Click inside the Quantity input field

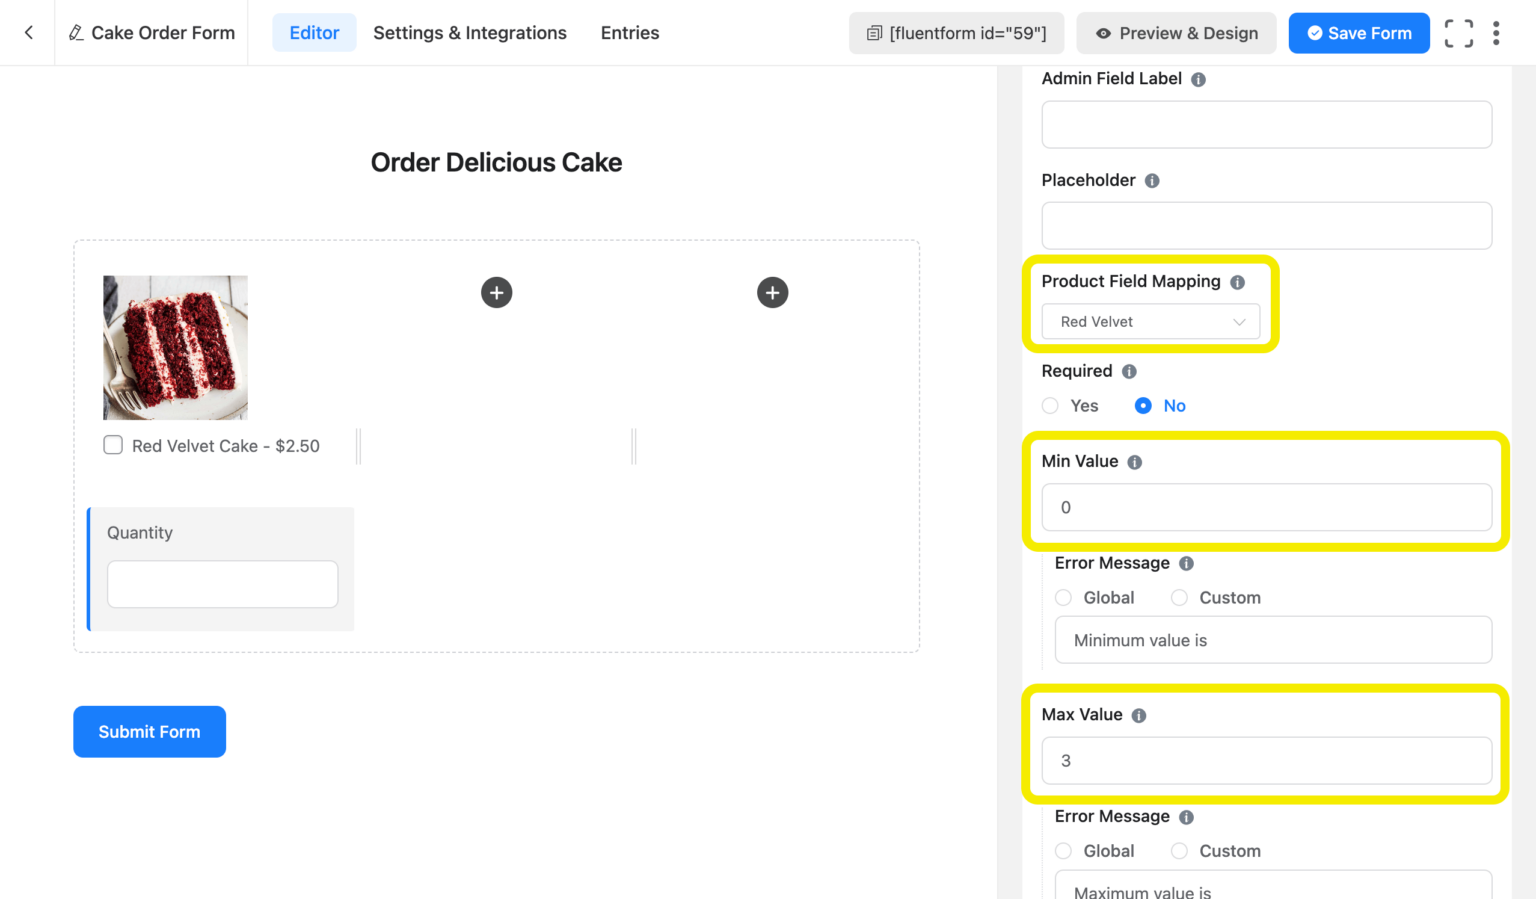point(222,584)
